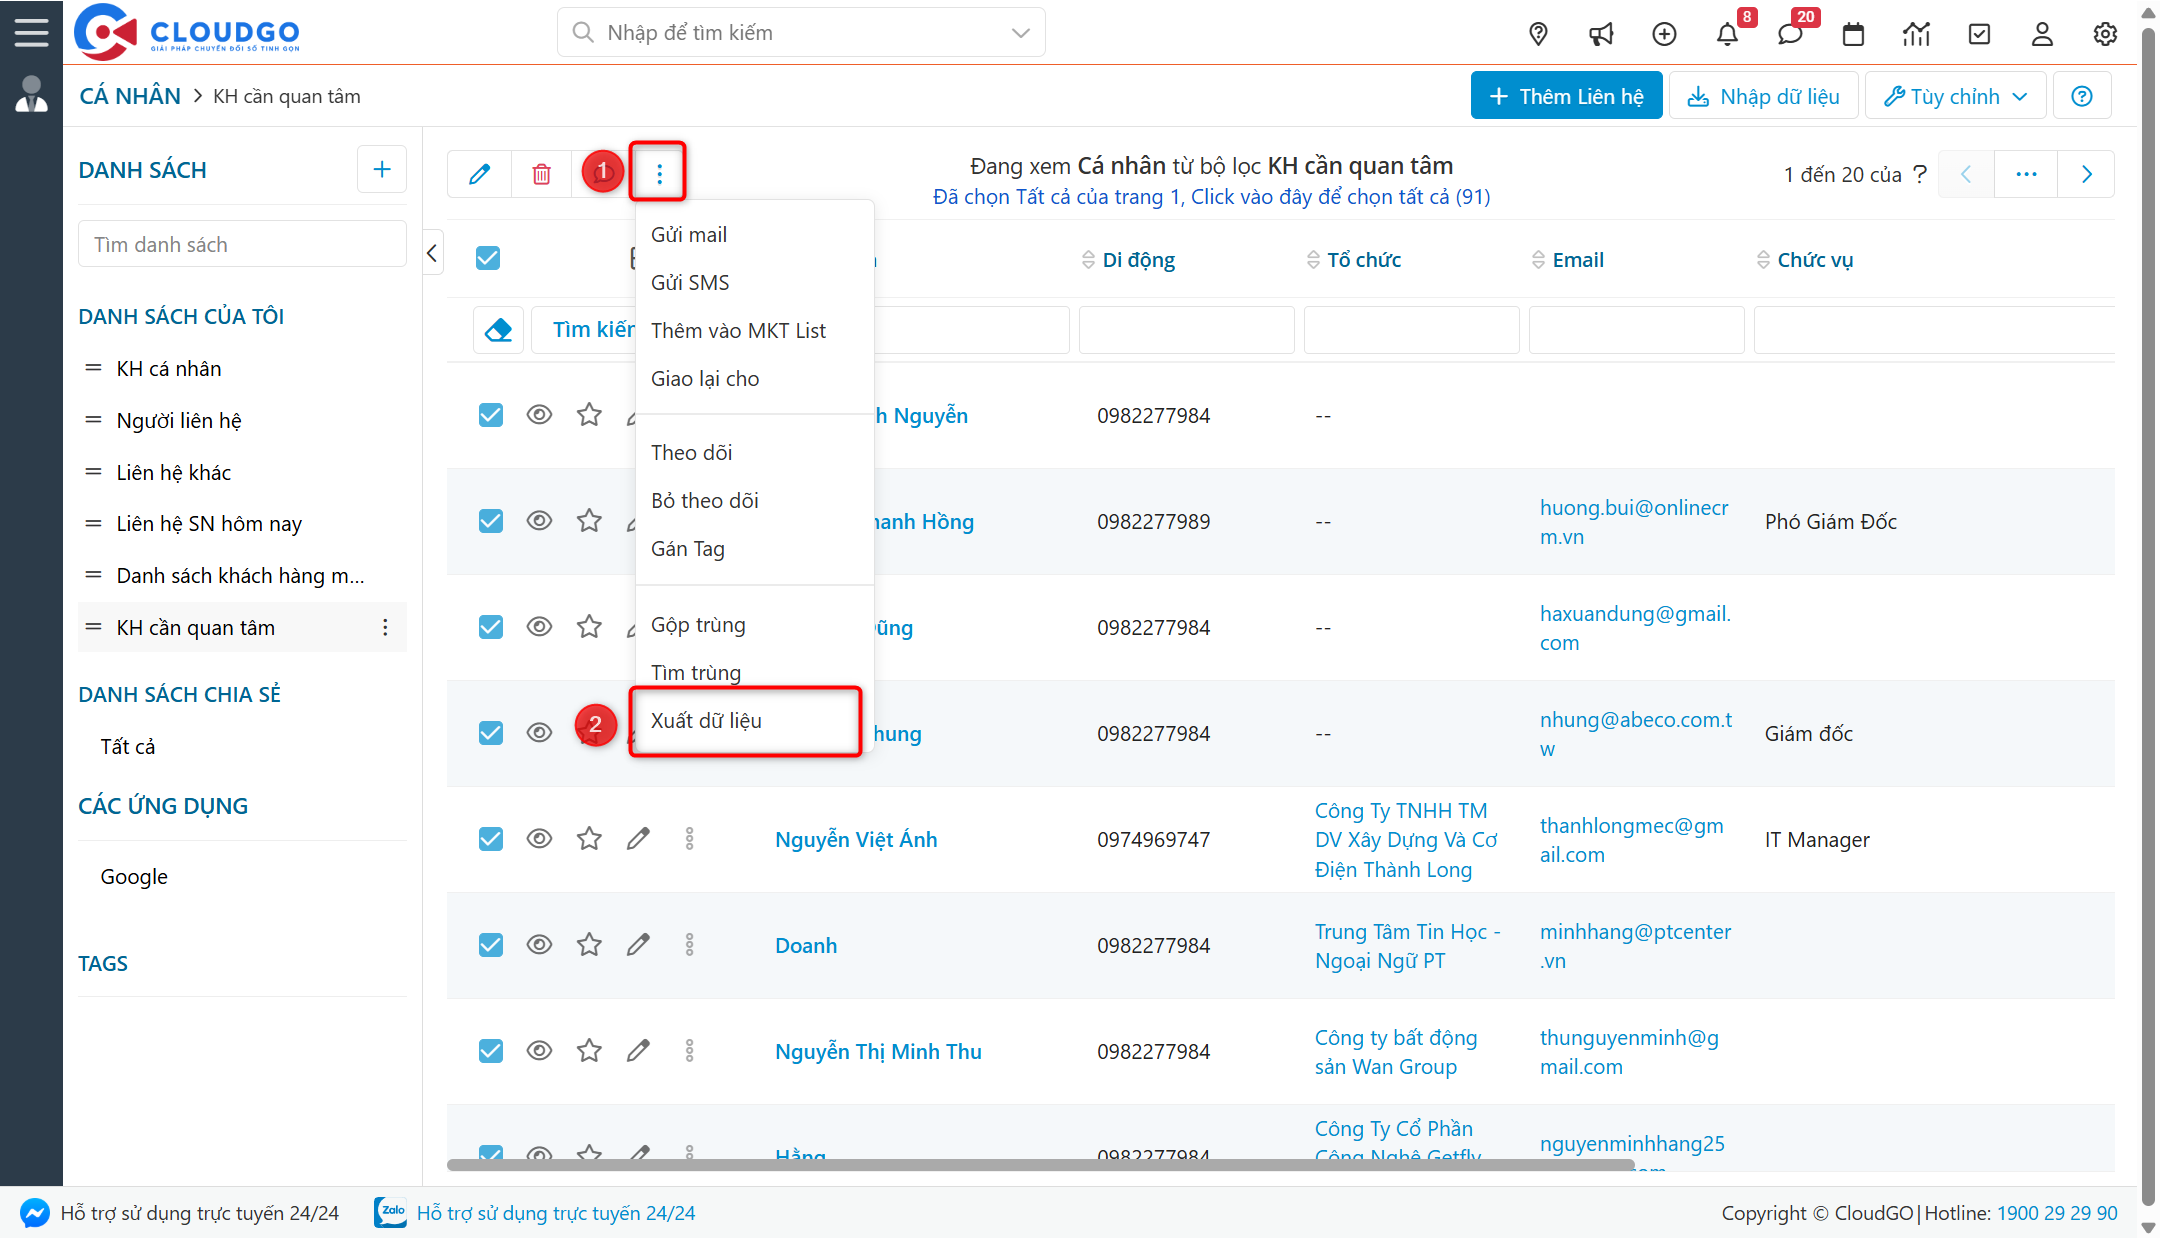Expand the Tùy chỉnh dropdown
This screenshot has height=1238, width=2160.
coord(1955,96)
